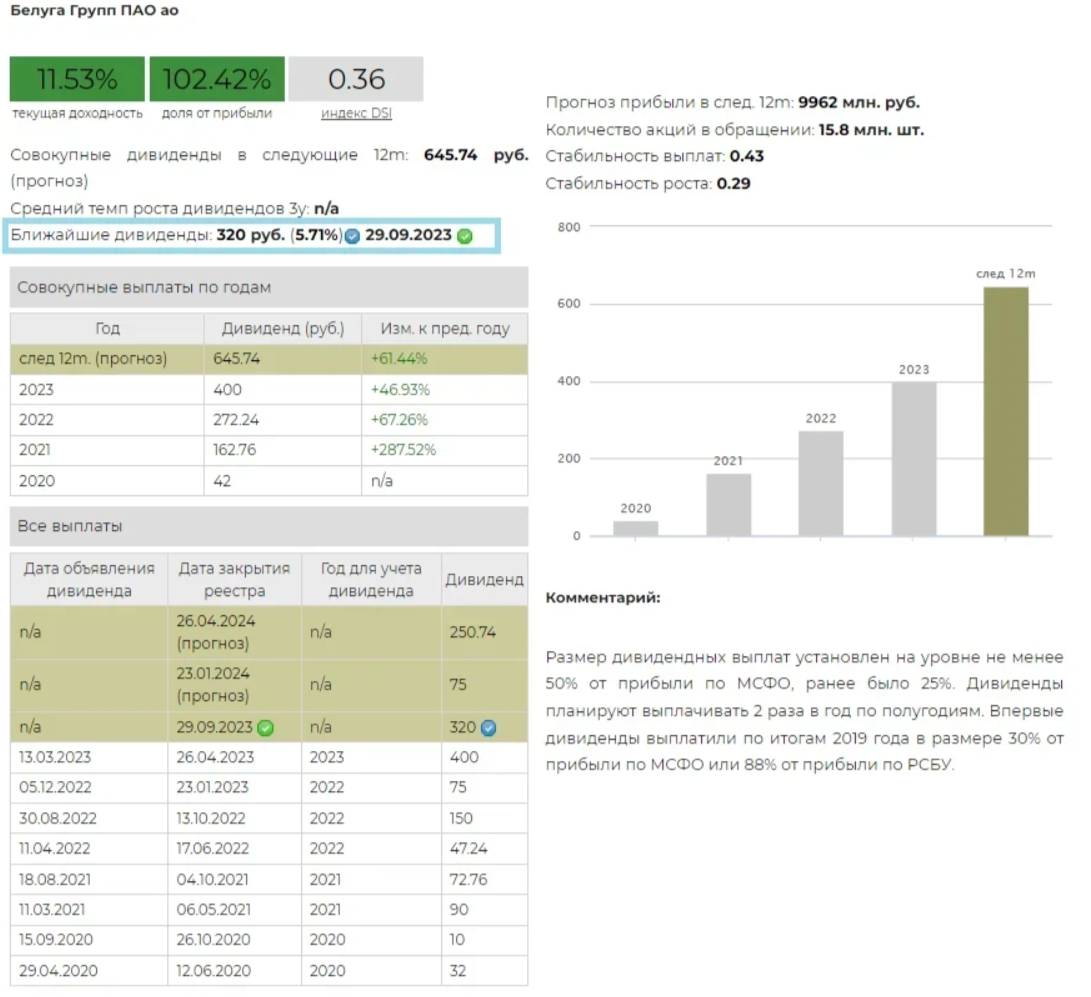Viewport: 1091px width, 997px height.
Task: Click the Белуга Групп ПАО ао title
Action: [94, 10]
